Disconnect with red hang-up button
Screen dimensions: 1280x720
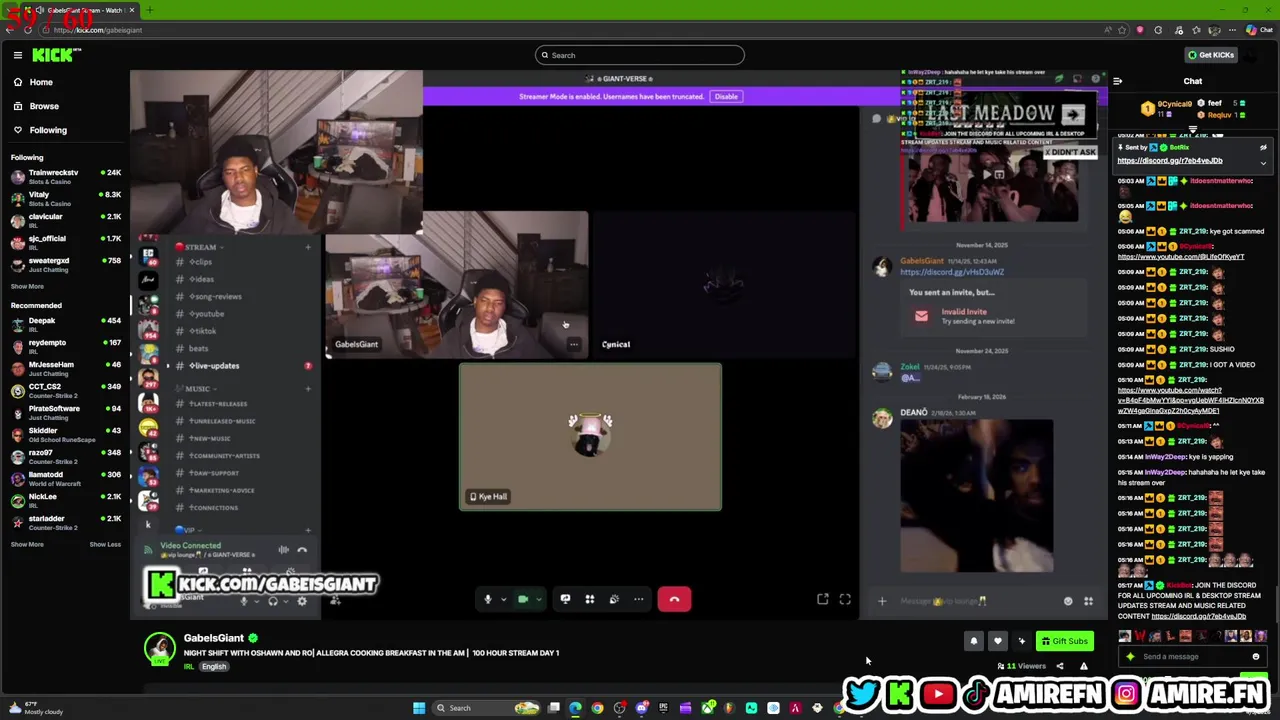[x=674, y=599]
